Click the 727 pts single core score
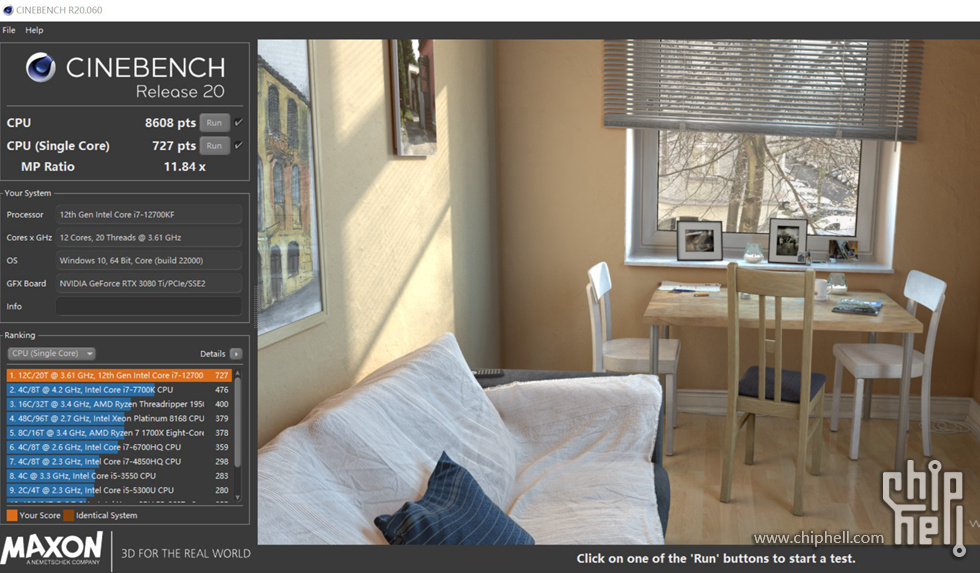 (x=174, y=146)
